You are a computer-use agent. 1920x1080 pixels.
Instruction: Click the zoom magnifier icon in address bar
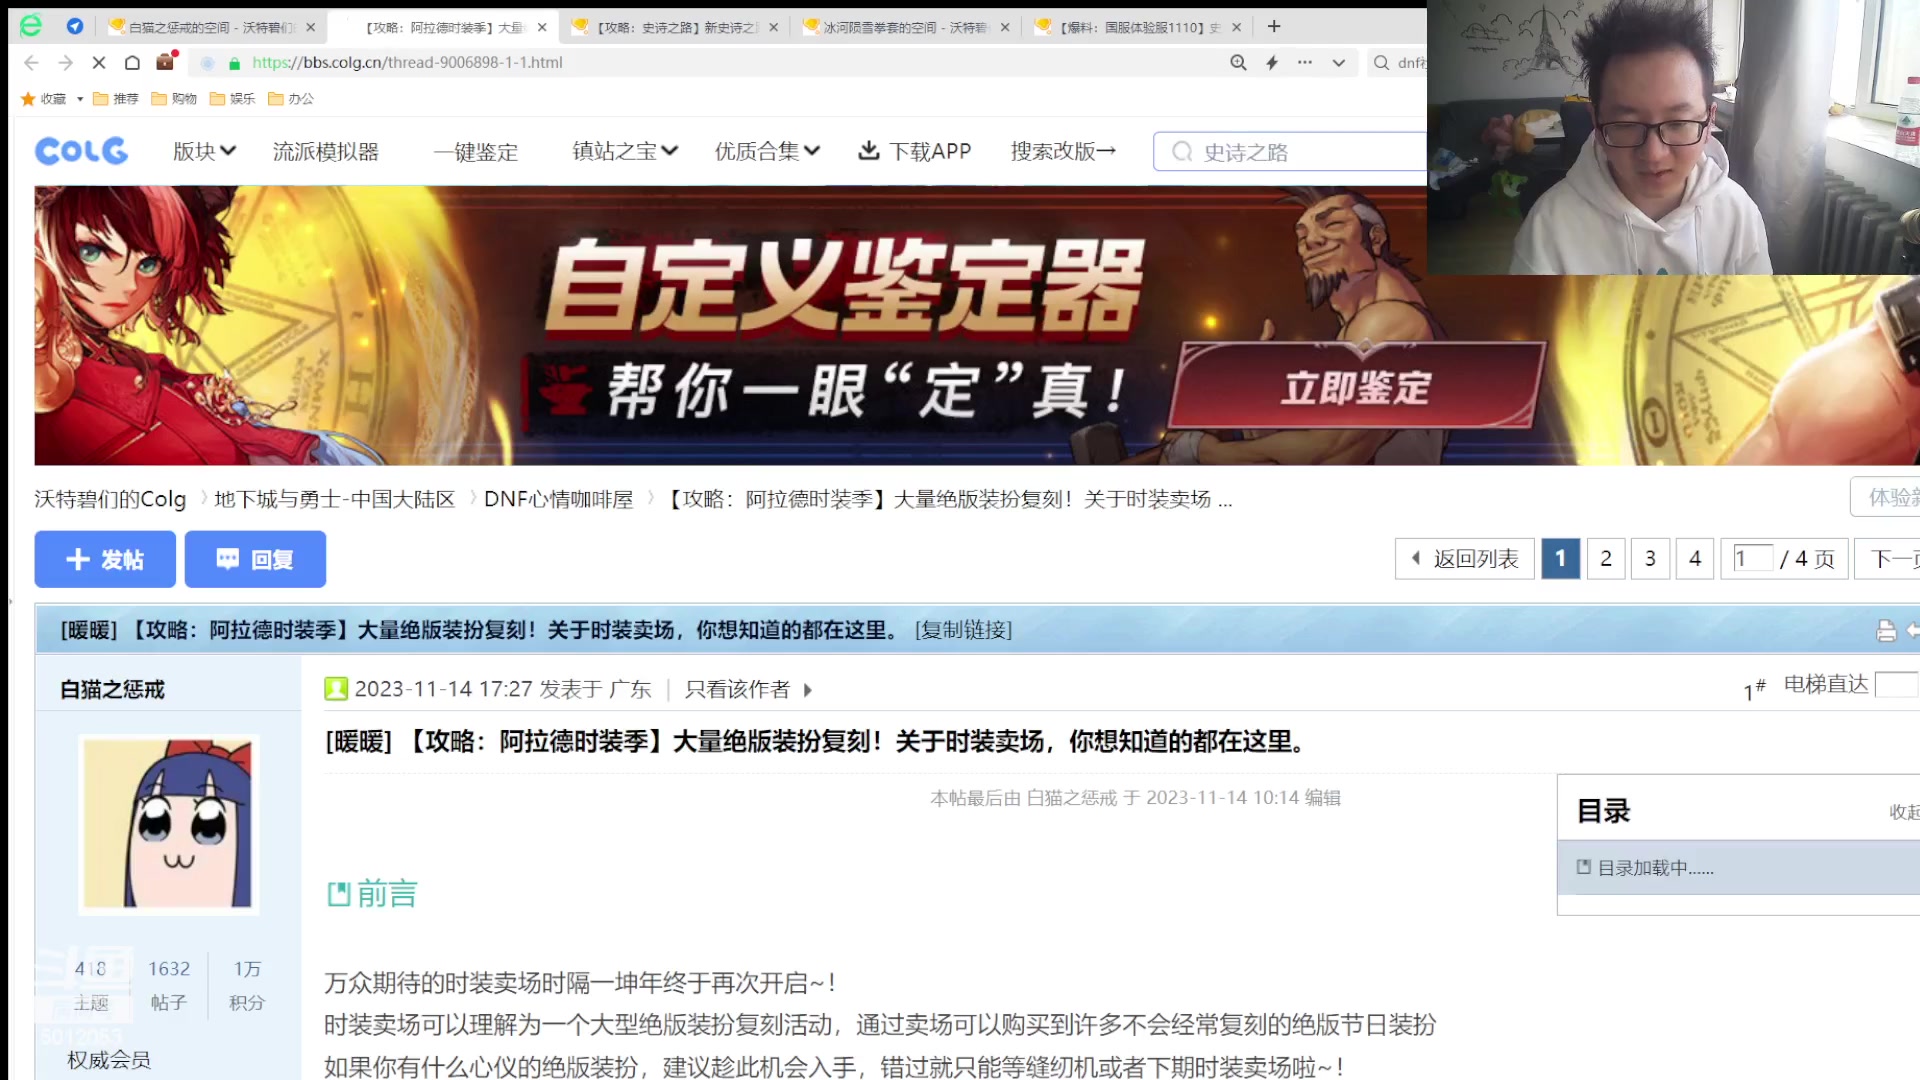point(1238,62)
